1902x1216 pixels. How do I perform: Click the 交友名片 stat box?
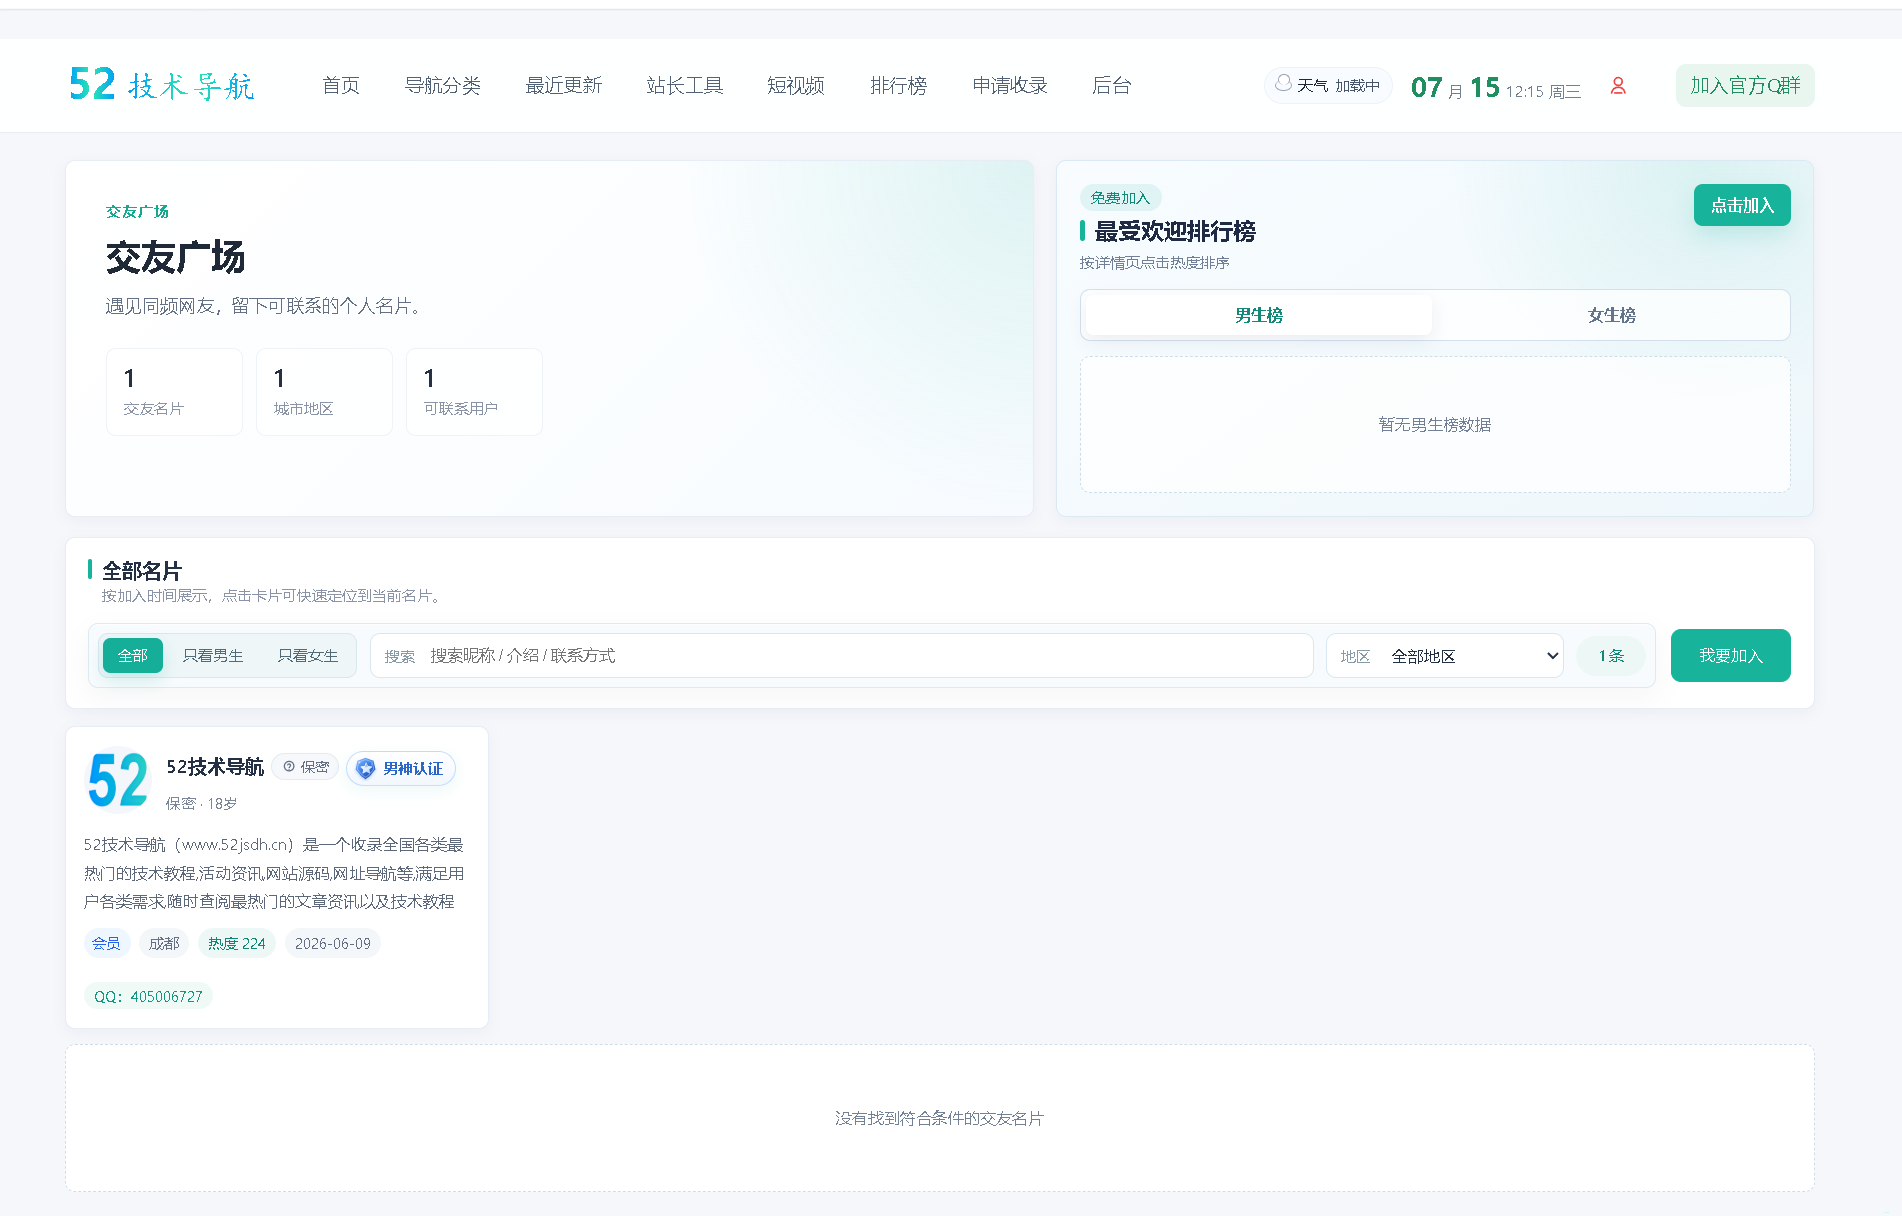pos(174,392)
